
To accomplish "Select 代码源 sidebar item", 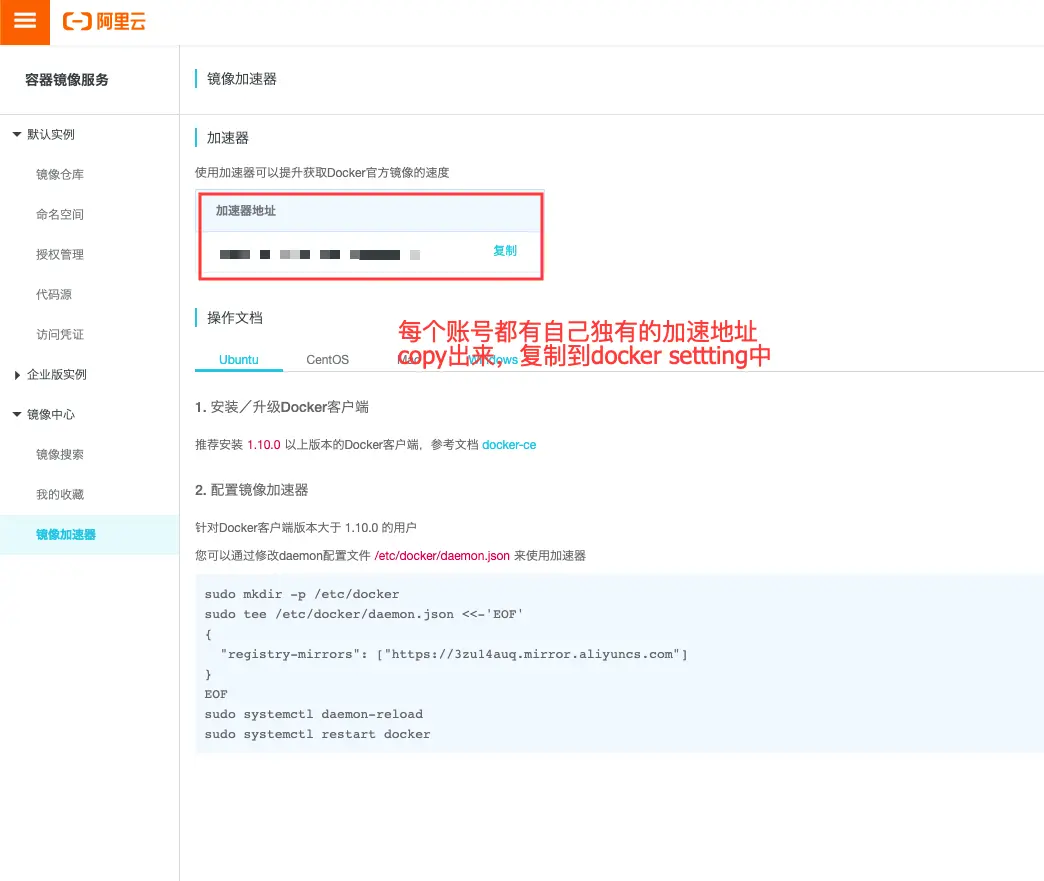I will (54, 294).
